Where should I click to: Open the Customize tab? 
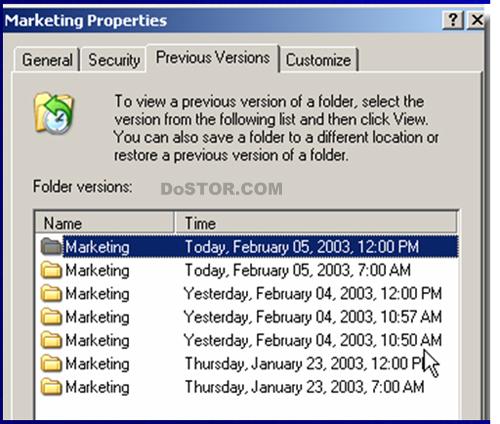click(318, 60)
